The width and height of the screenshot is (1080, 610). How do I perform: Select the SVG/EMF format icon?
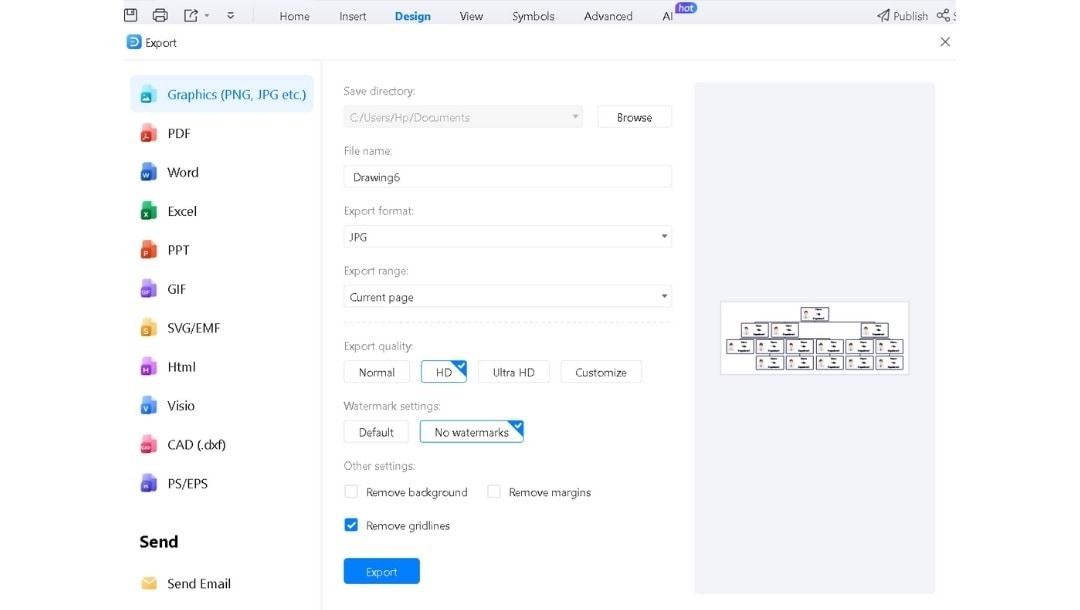click(147, 328)
